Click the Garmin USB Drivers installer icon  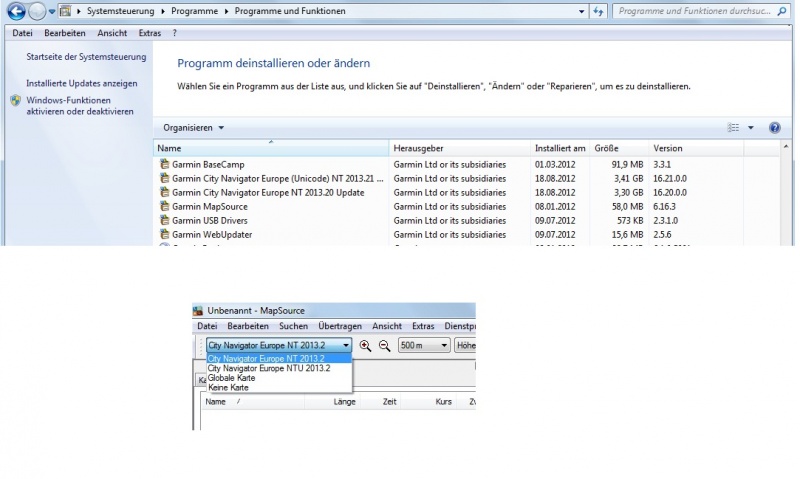pos(164,220)
